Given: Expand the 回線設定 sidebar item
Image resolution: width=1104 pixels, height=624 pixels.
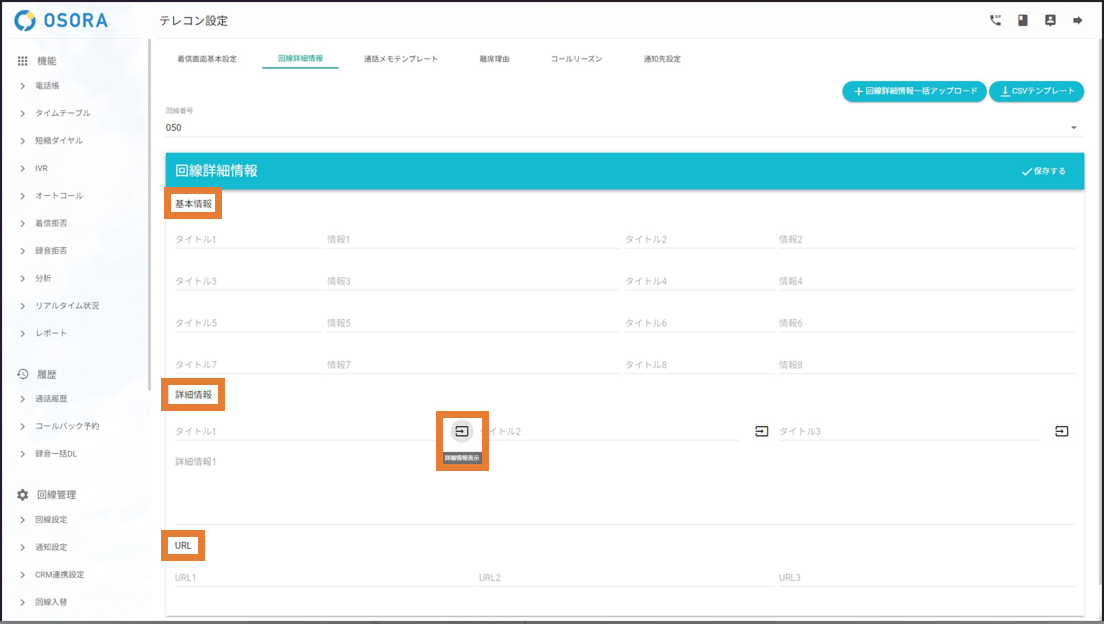Looking at the screenshot, I should 51,520.
